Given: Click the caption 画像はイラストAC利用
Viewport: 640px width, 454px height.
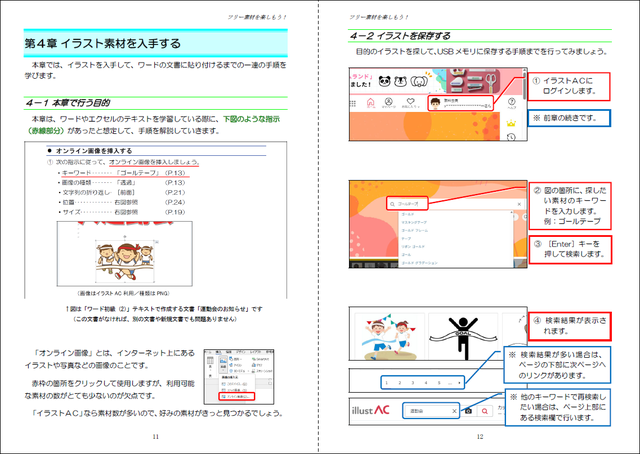Looking at the screenshot, I should [x=123, y=293].
